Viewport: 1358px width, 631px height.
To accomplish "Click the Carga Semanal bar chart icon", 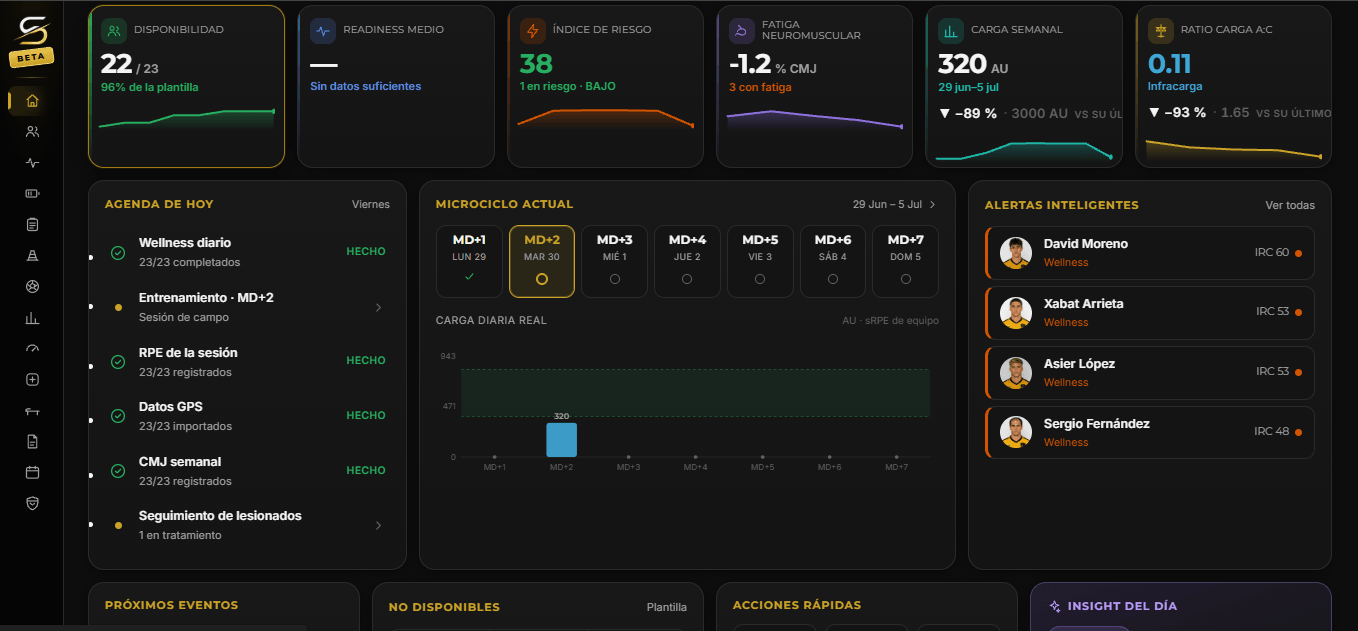I will (950, 30).
